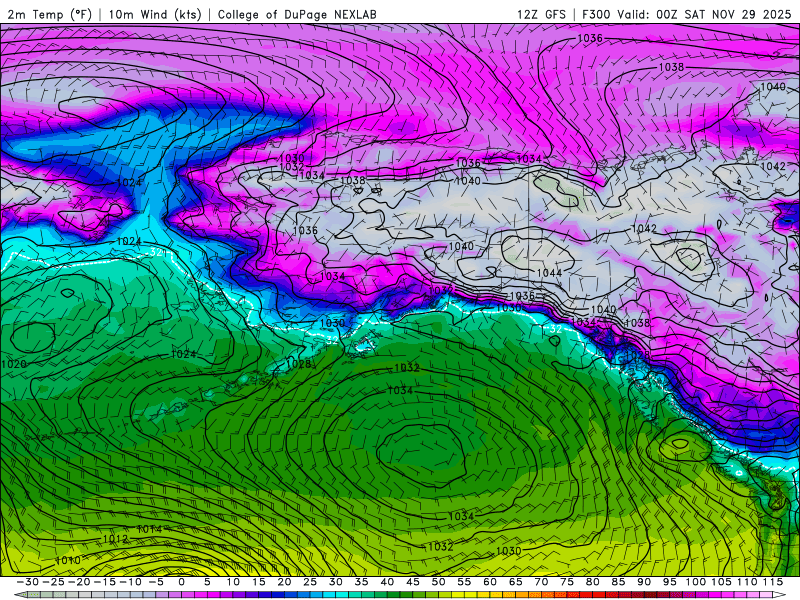Click the -15 tick on the temperature scale
The width and height of the screenshot is (800, 600).
point(105,582)
